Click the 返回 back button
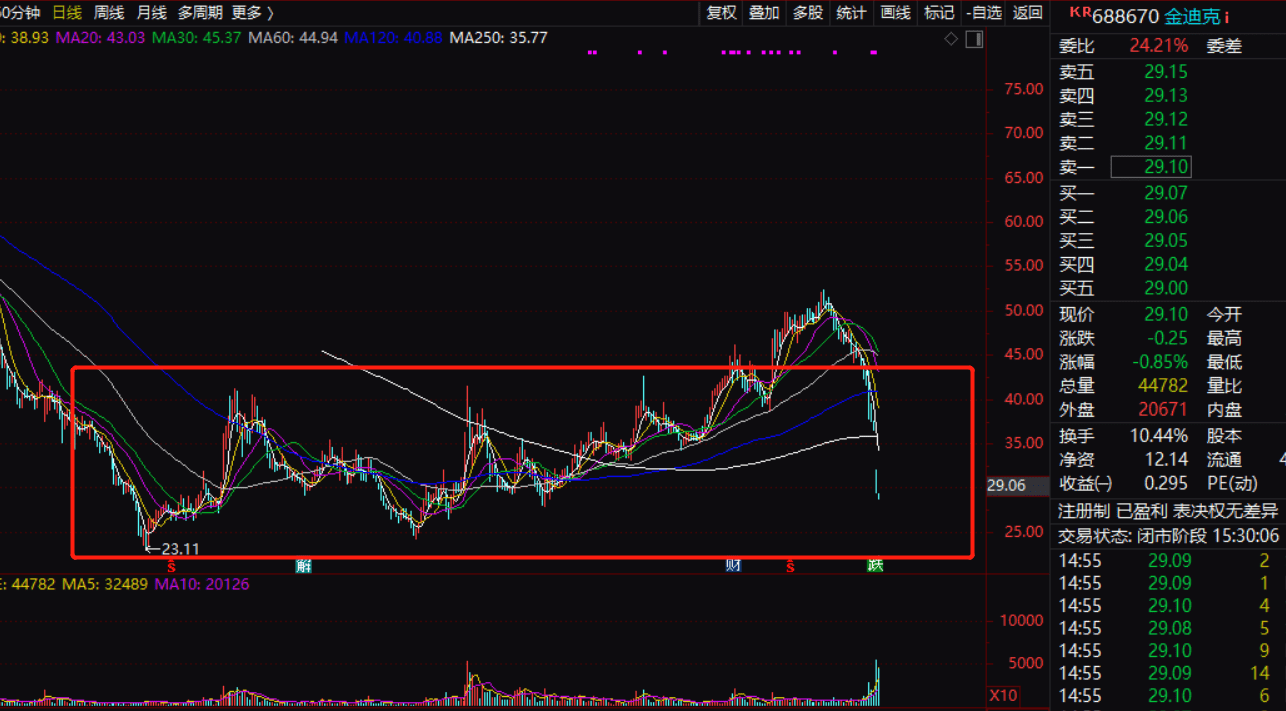The width and height of the screenshot is (1286, 711). pyautogui.click(x=1027, y=13)
